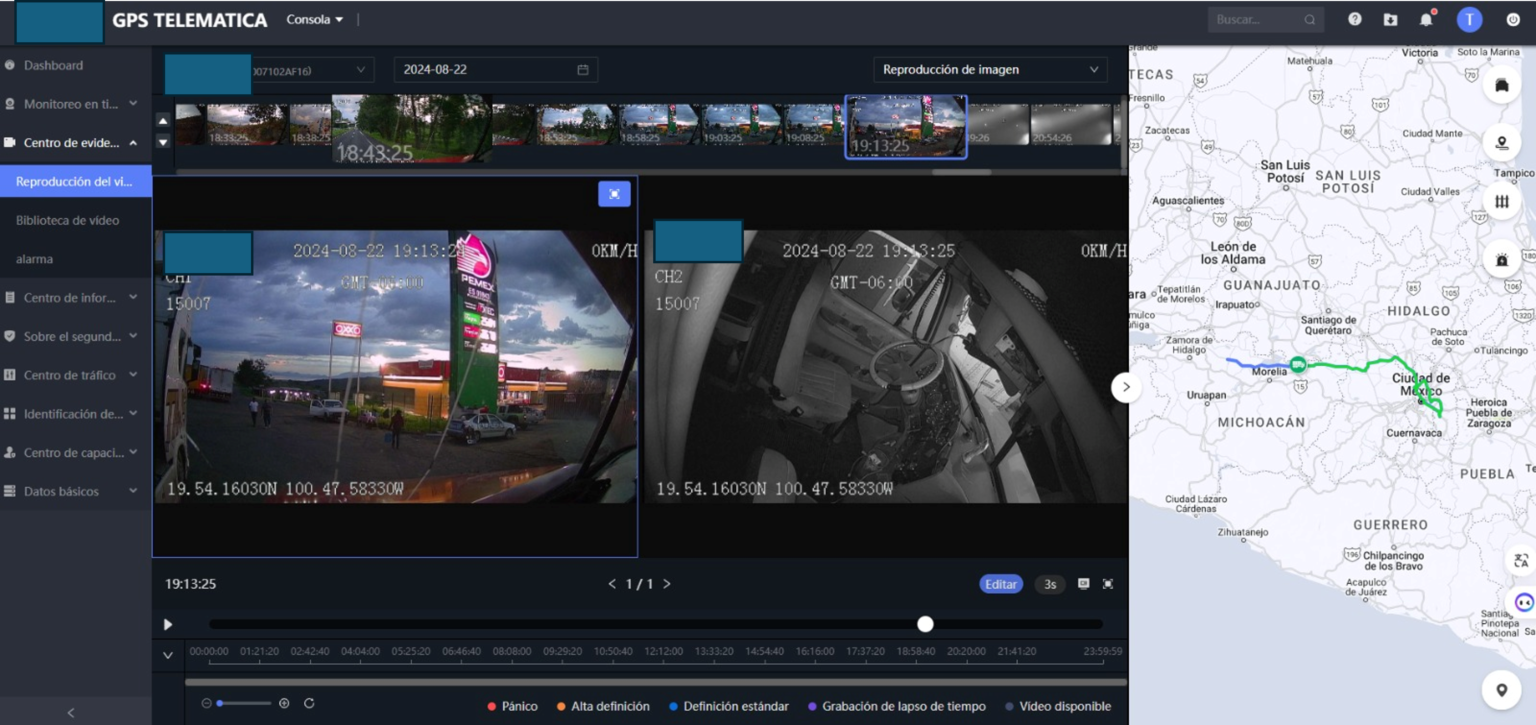Click the alarm siren map button

pyautogui.click(x=1501, y=260)
